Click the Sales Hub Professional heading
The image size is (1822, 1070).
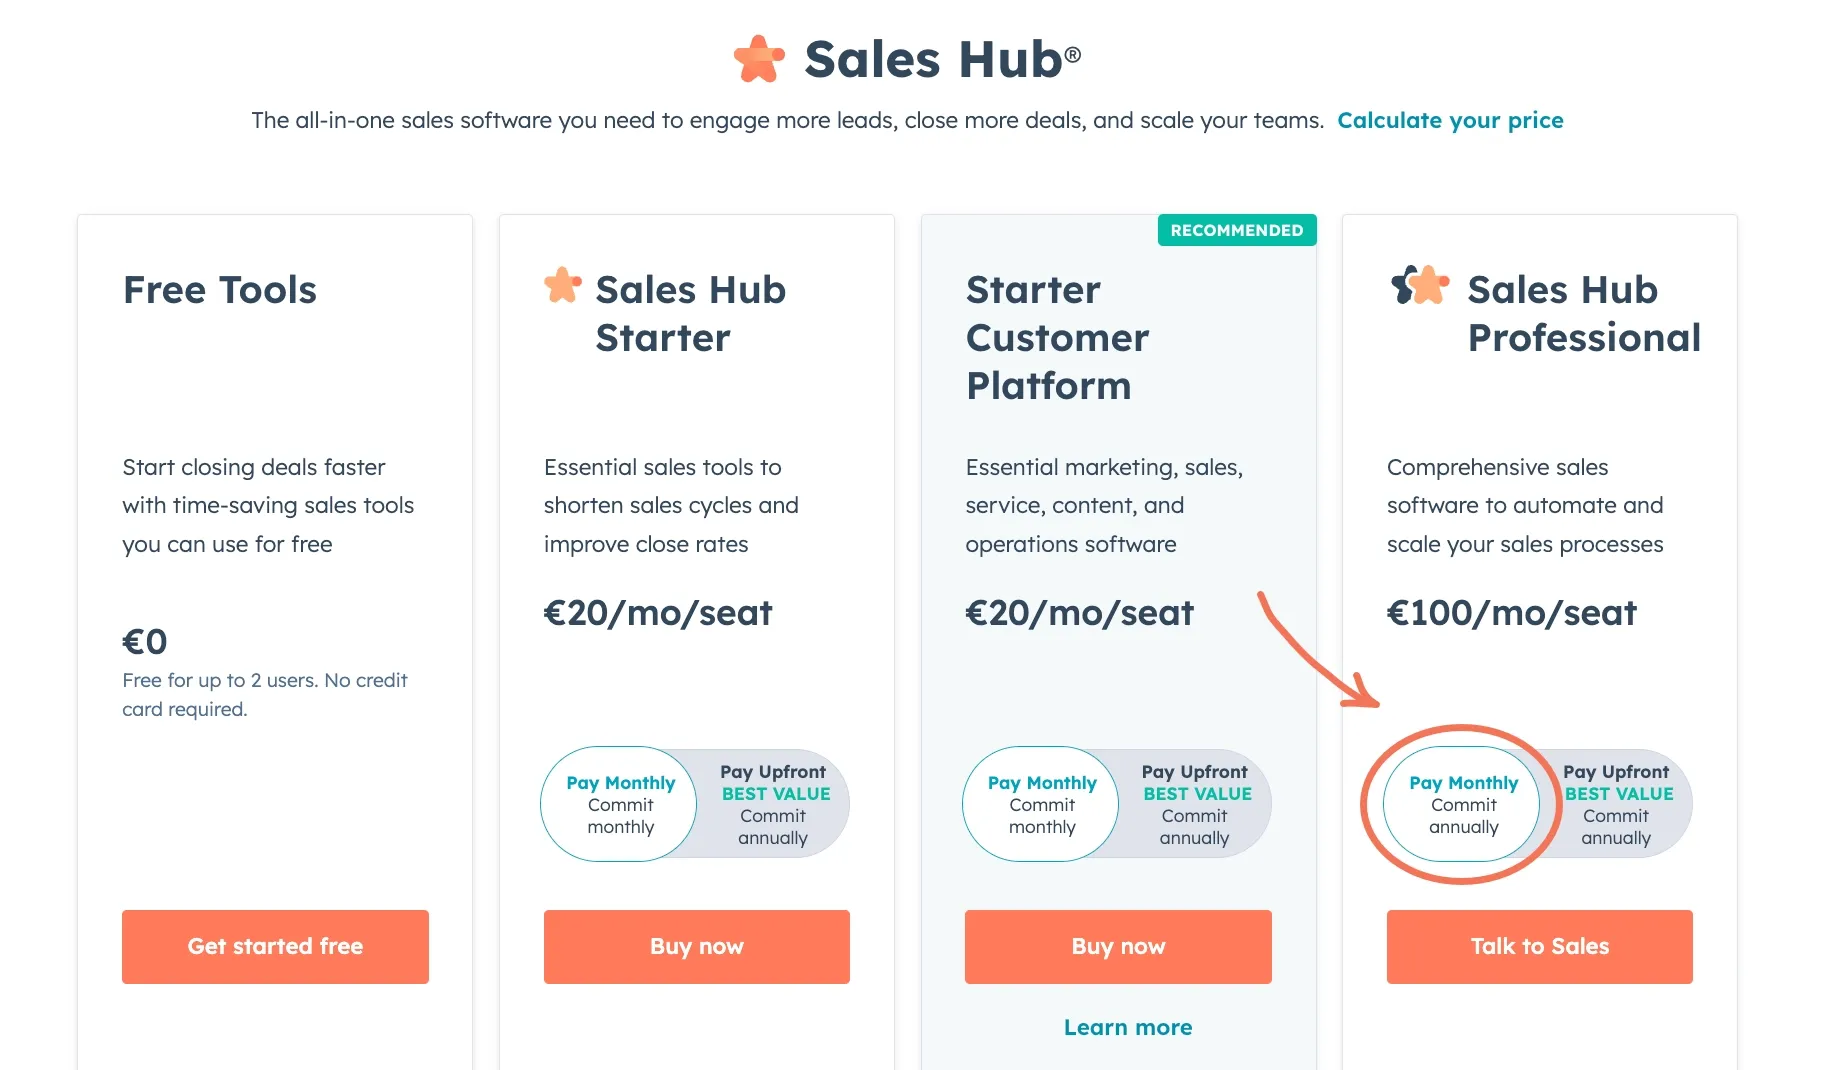1584,314
